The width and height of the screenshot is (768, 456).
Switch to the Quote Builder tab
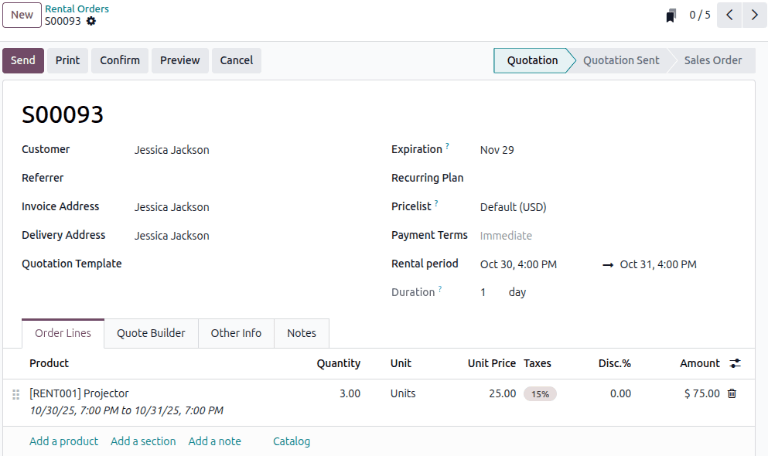[151, 333]
